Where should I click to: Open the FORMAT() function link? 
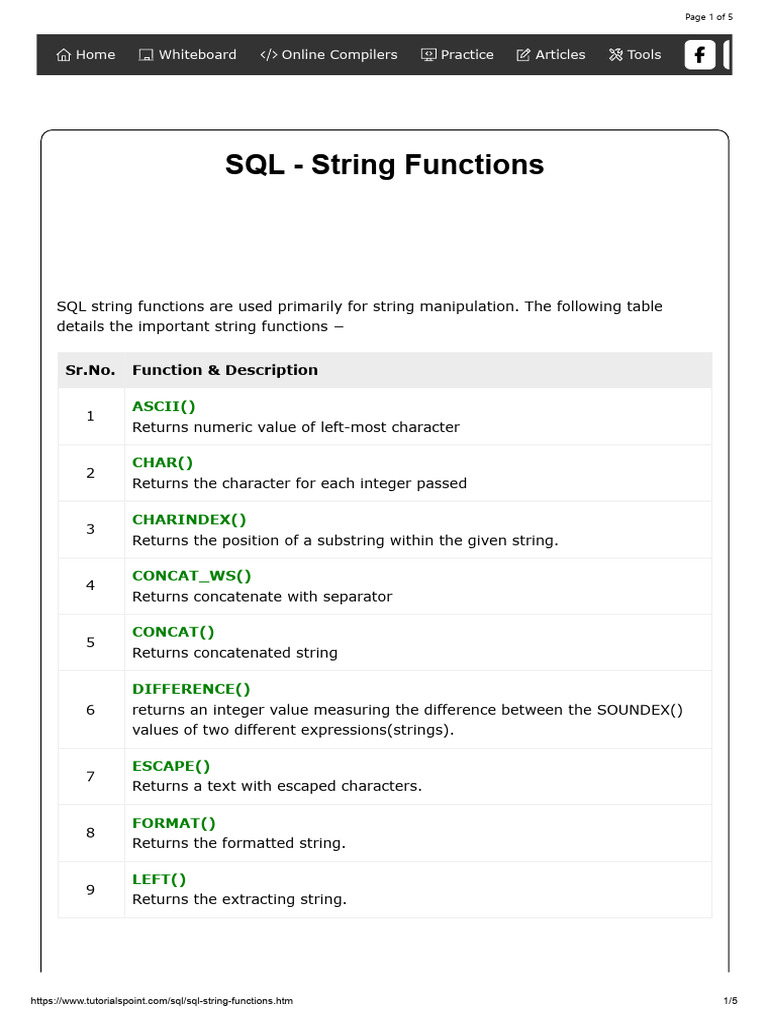(174, 823)
